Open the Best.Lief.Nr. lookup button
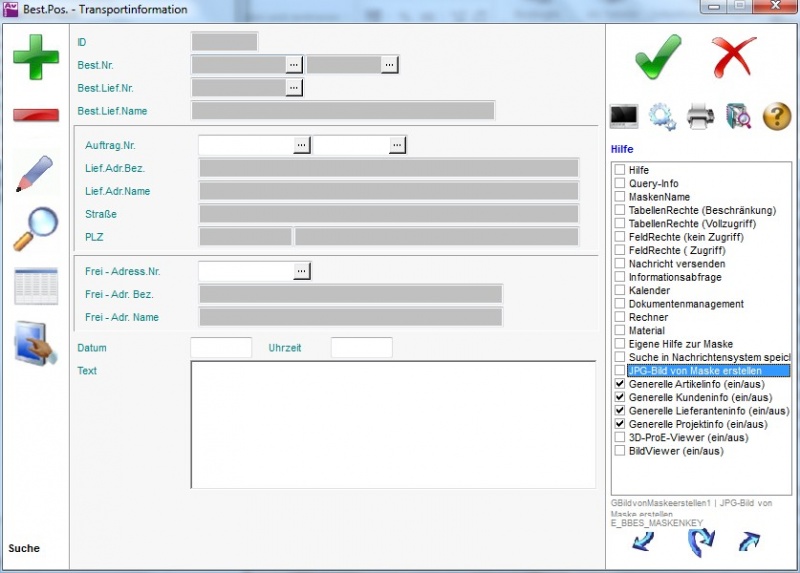Screen dimensions: 800x573 tap(294, 88)
